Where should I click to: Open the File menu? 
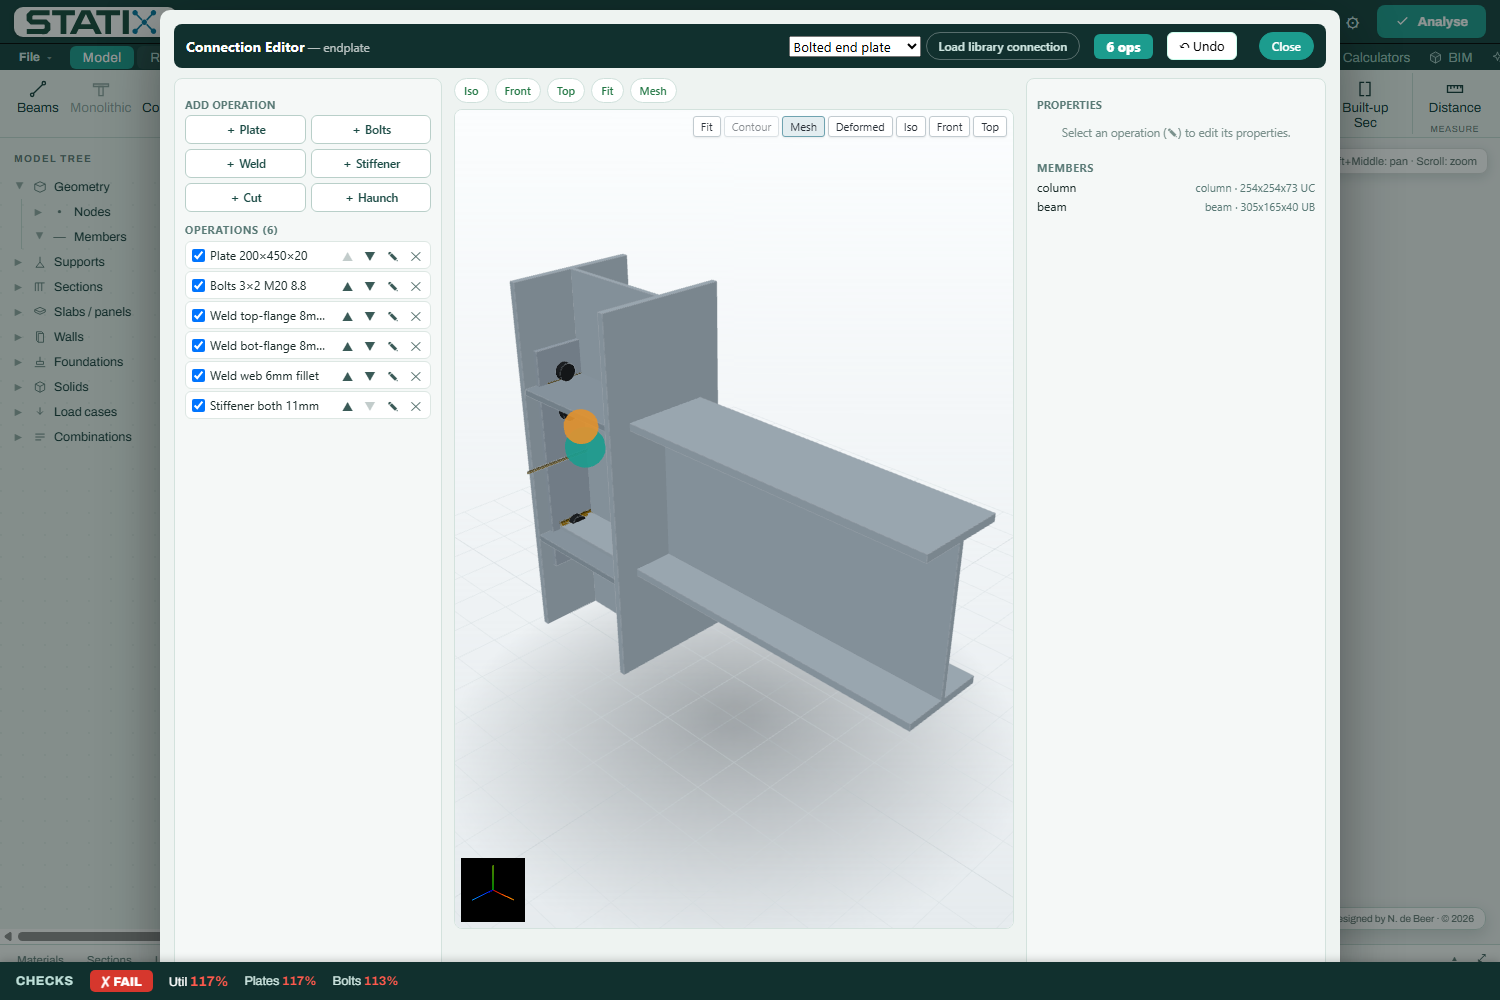click(34, 57)
